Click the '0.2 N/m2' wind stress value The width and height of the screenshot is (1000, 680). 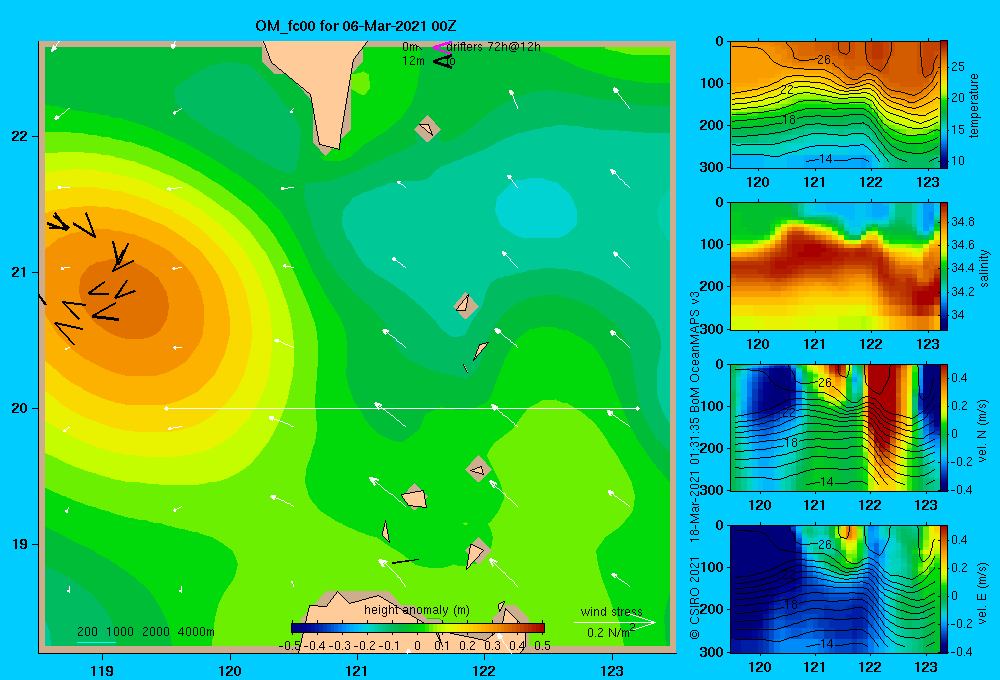click(x=611, y=632)
